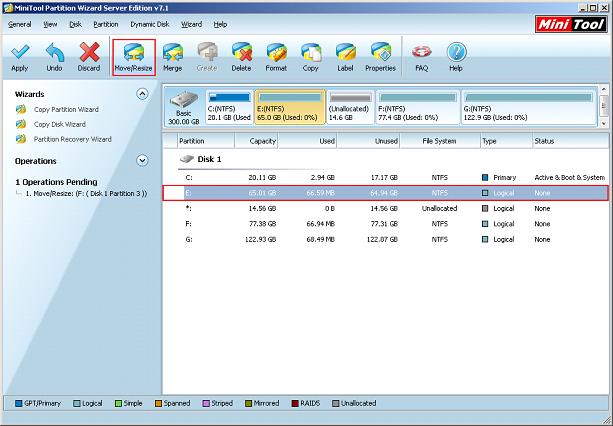Click the Striped legend swatch

tap(206, 403)
